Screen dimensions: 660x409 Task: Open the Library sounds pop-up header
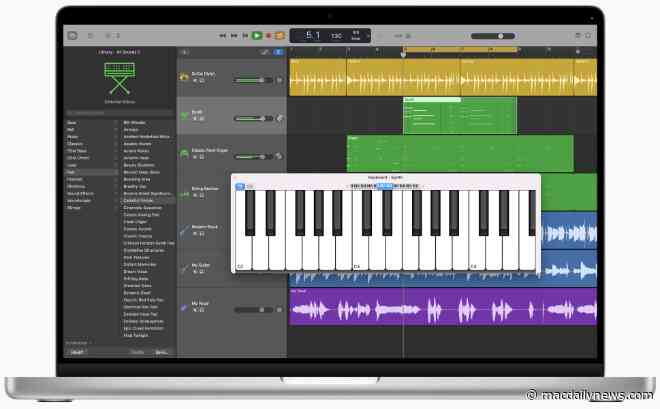[120, 52]
